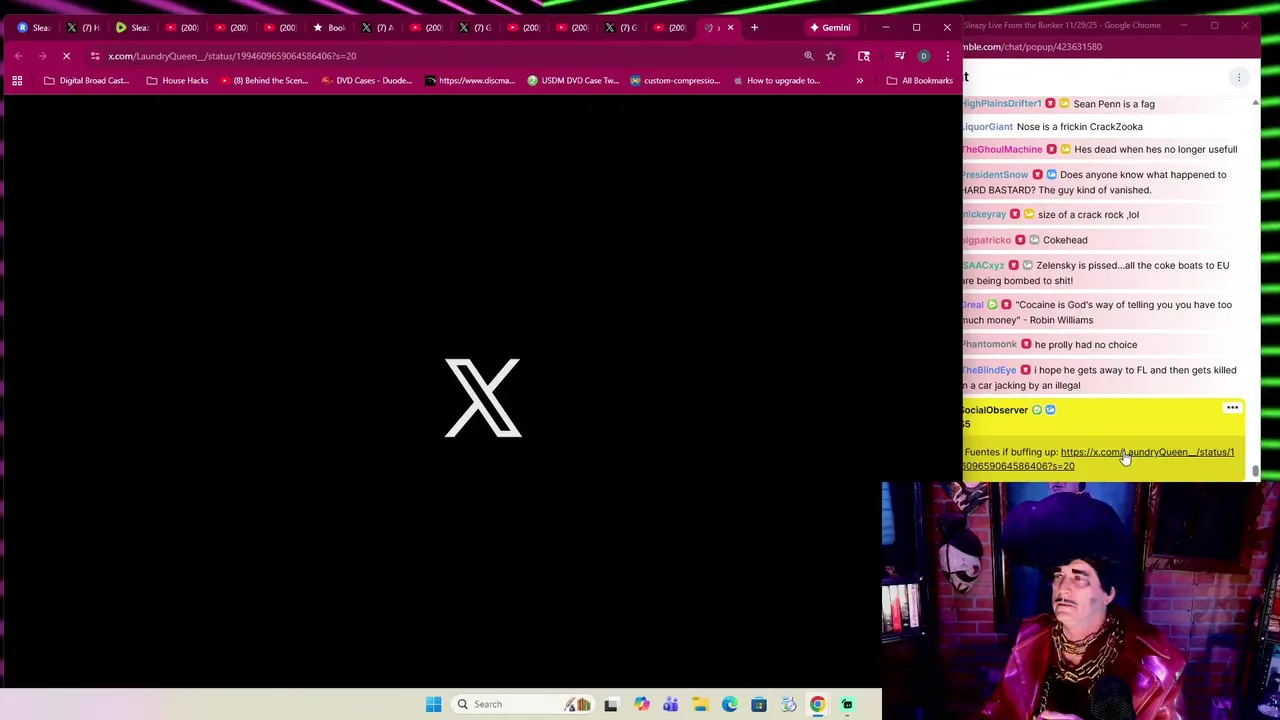Click the webcam video thumbnail

[1081, 601]
